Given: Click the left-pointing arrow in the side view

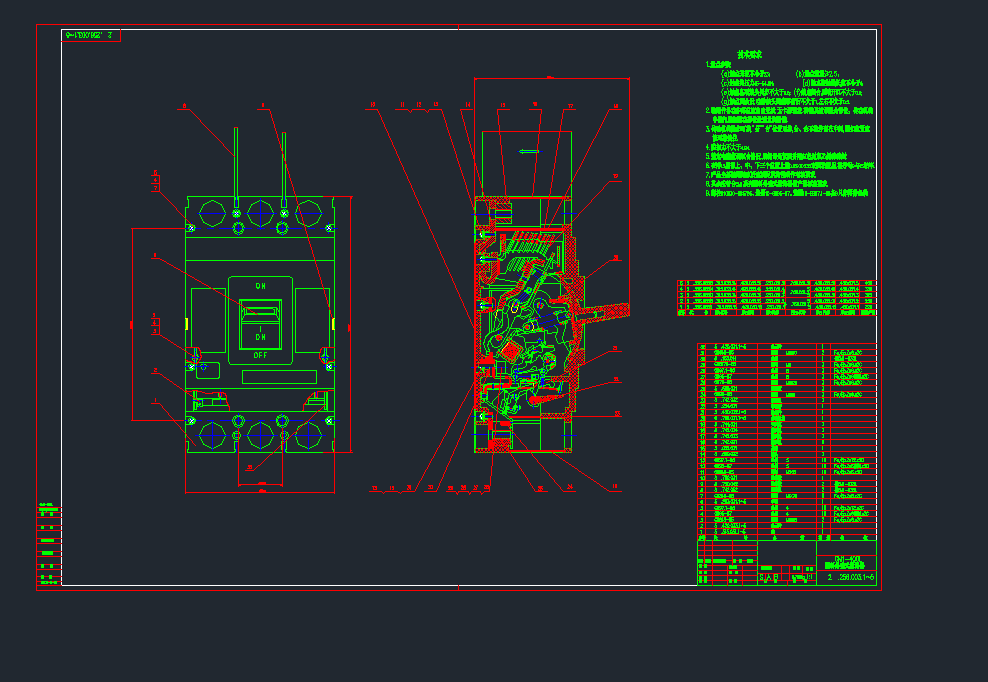Looking at the screenshot, I should point(529,151).
